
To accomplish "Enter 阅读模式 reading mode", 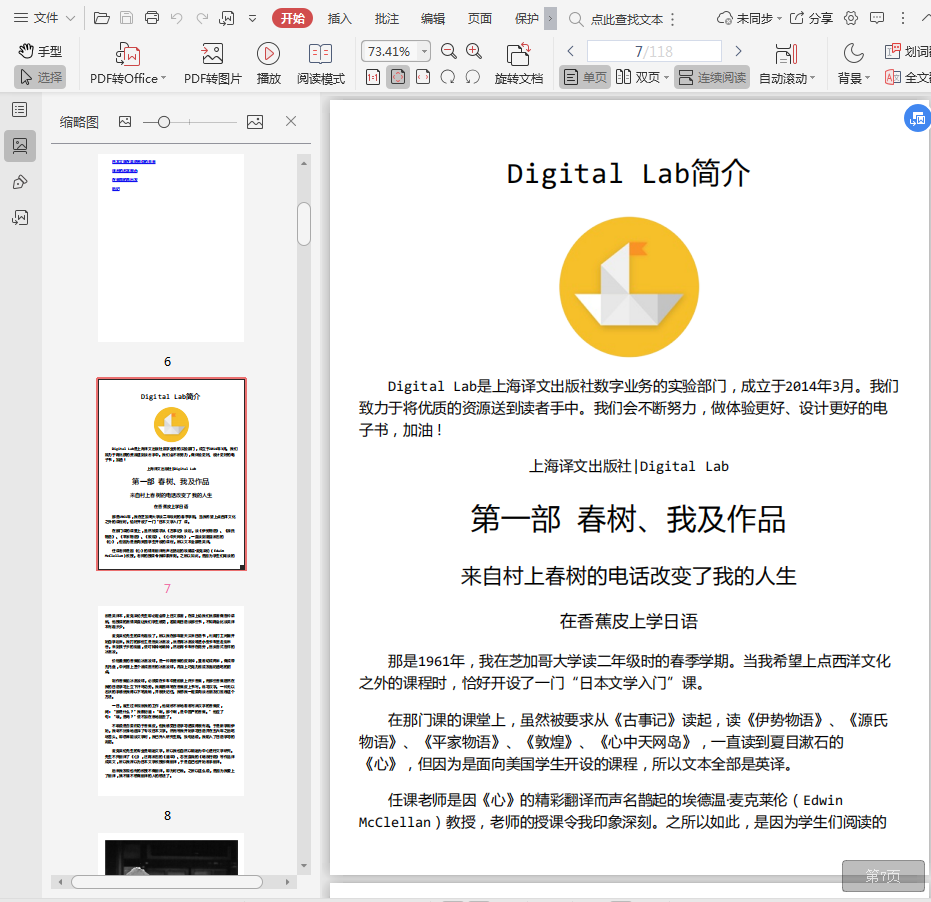I will (x=321, y=54).
